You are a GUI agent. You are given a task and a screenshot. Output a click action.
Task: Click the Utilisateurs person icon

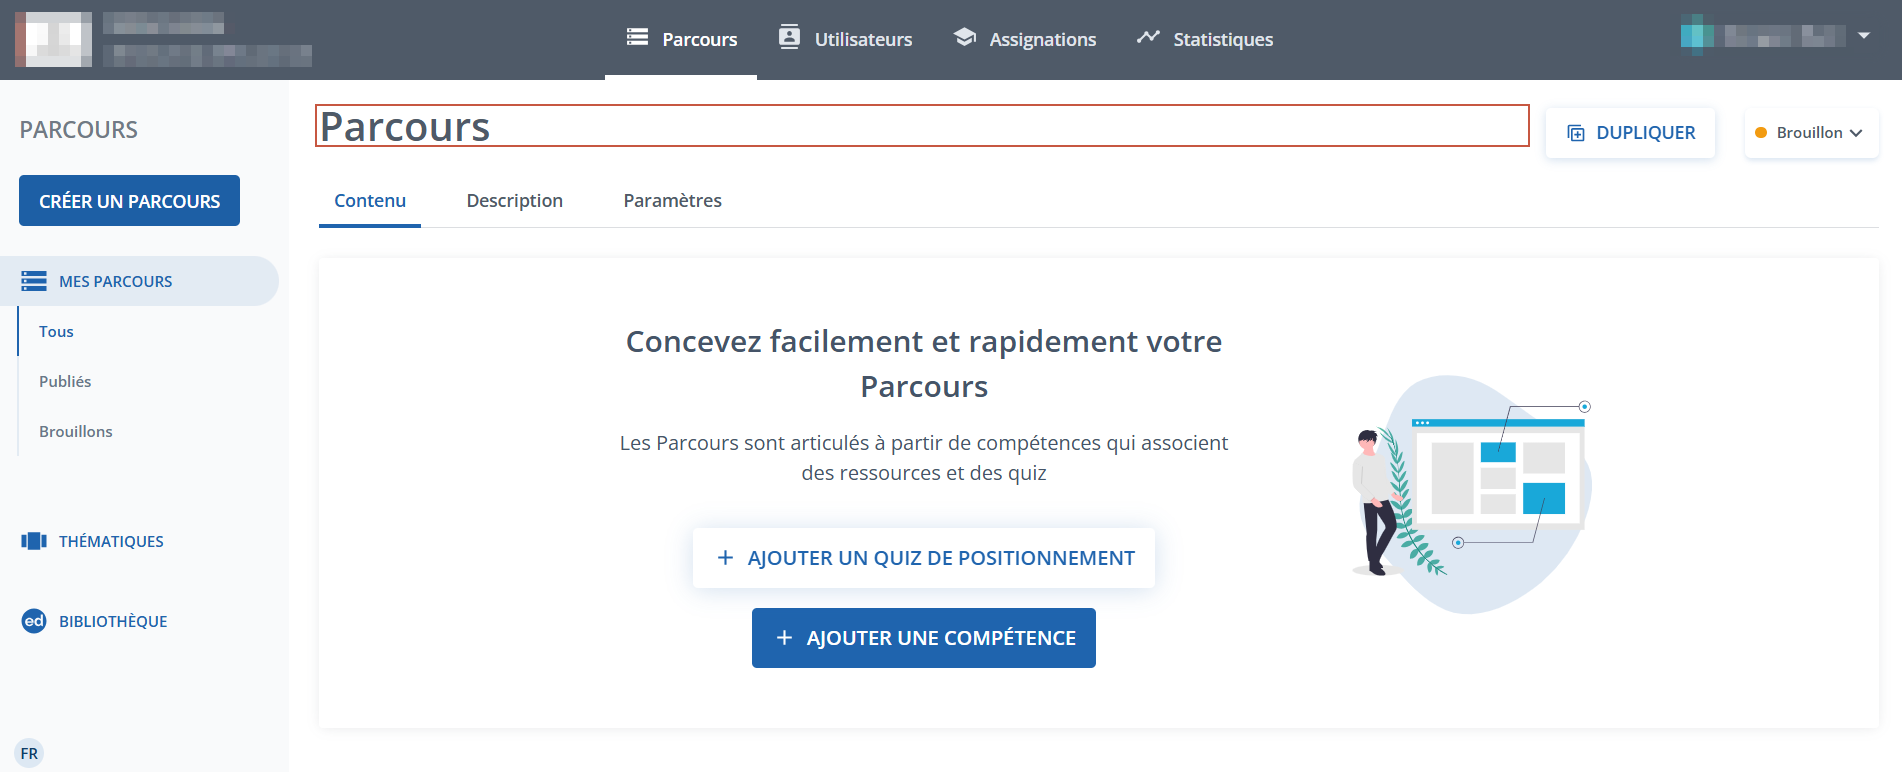click(789, 38)
